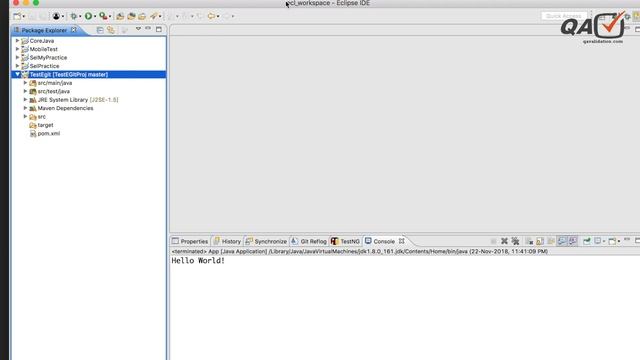The height and width of the screenshot is (360, 640).
Task: Switch to the Git Reflog tab
Action: 309,241
